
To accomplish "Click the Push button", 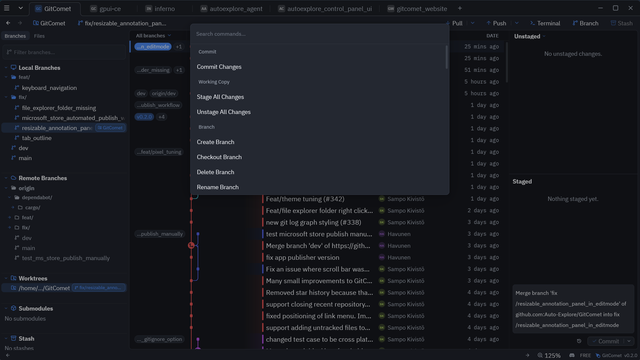I will [496, 23].
